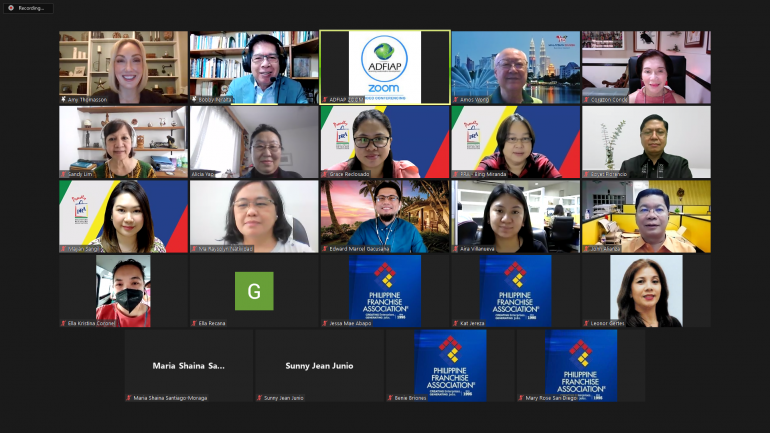Click the muted mic icon beside Ella Kristina Coronel
Screen dimensions: 770x433
point(63,324)
